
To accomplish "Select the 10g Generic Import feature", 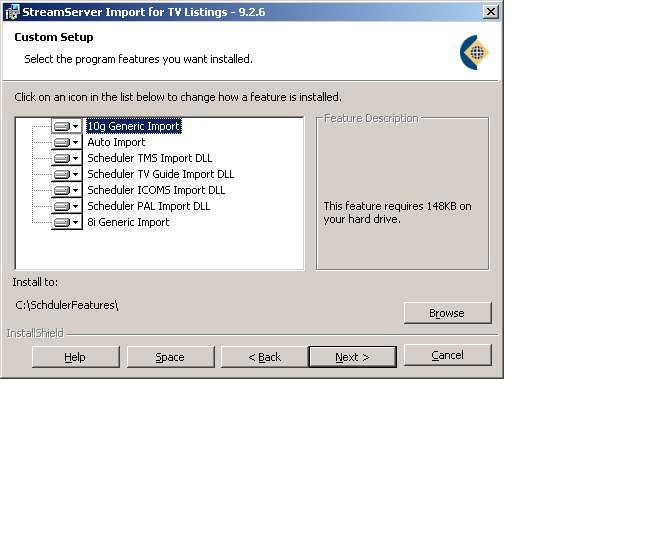I will (133, 126).
